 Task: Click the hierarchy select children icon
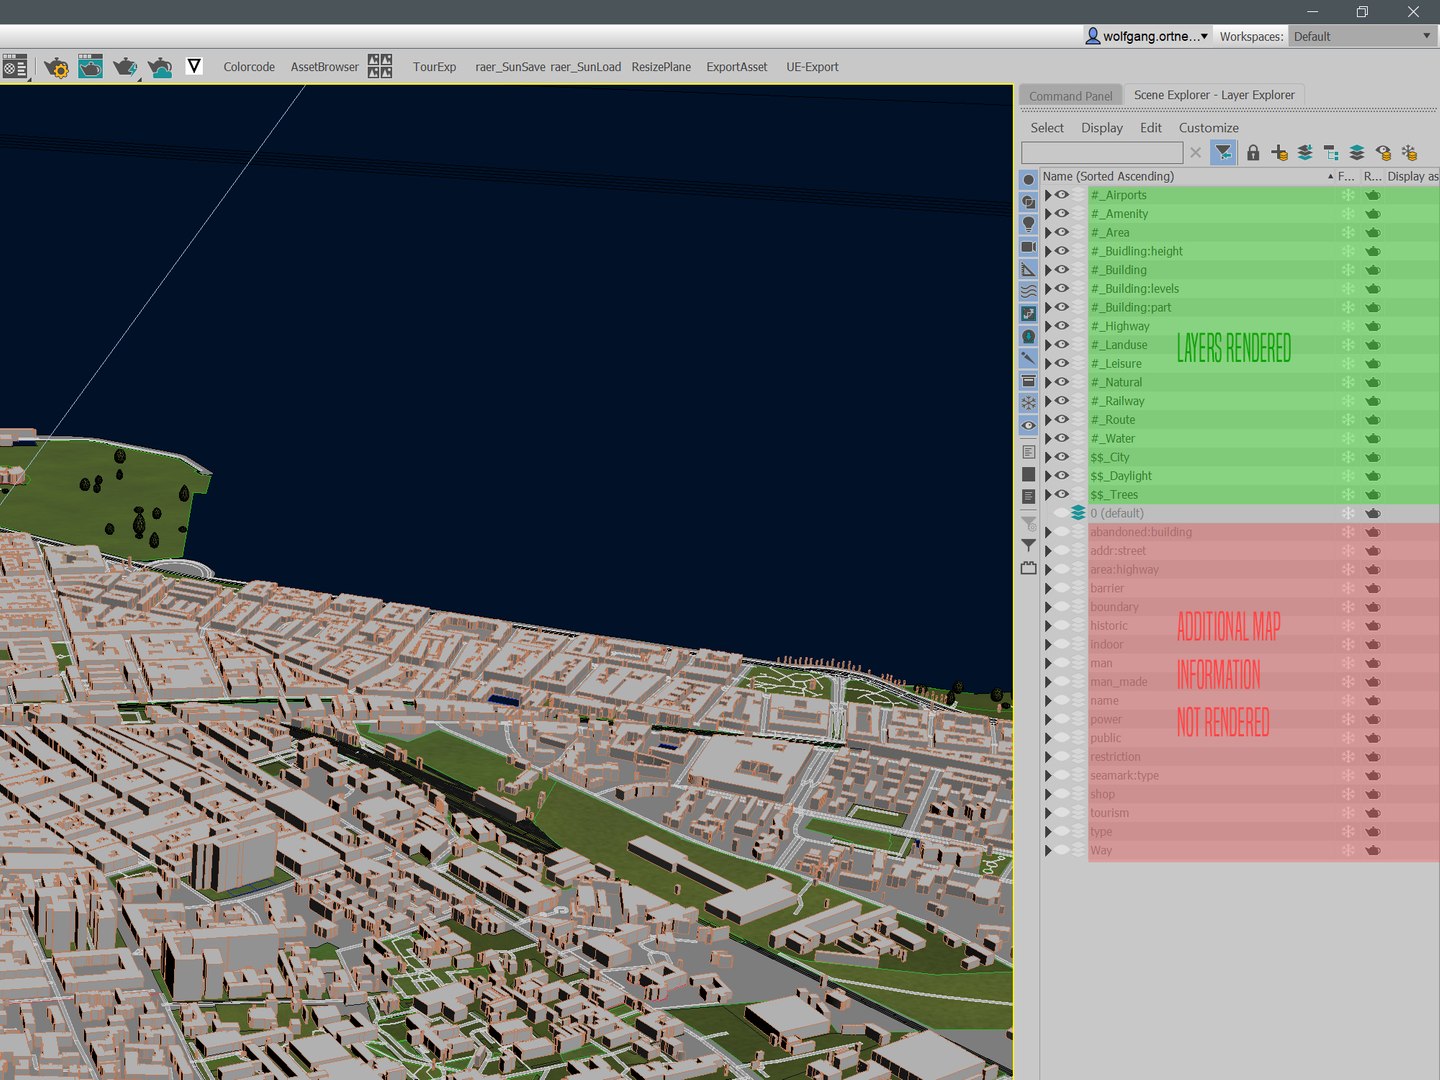pyautogui.click(x=1331, y=152)
